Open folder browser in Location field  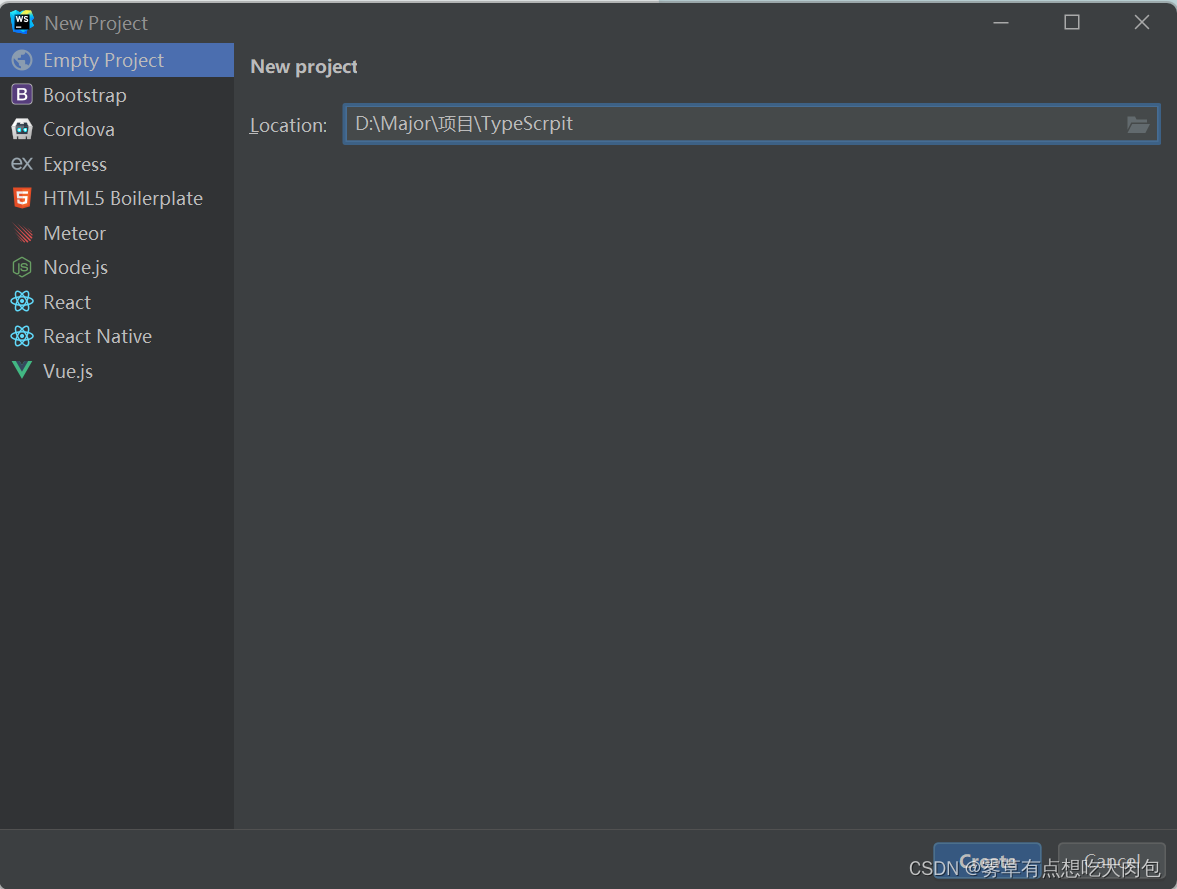click(x=1137, y=125)
